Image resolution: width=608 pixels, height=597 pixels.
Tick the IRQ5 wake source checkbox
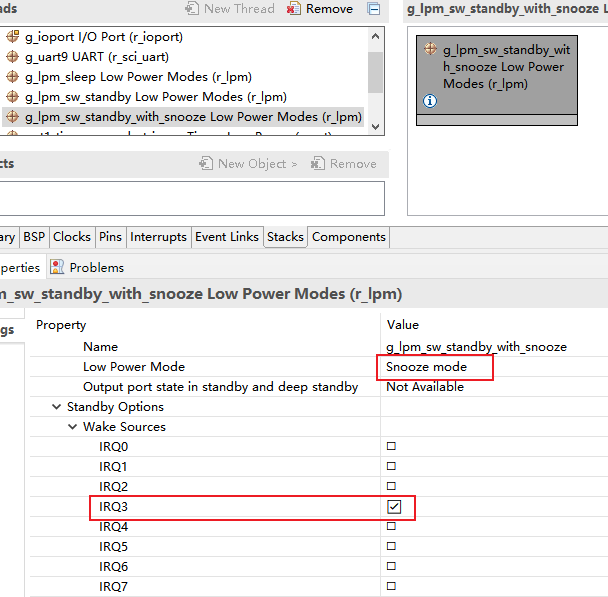(x=392, y=547)
